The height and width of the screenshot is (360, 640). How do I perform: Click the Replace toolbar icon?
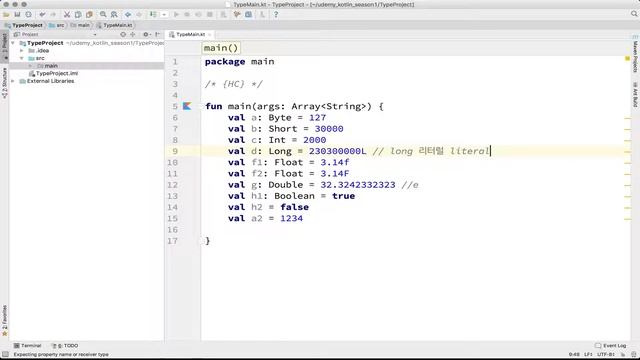tap(114, 15)
